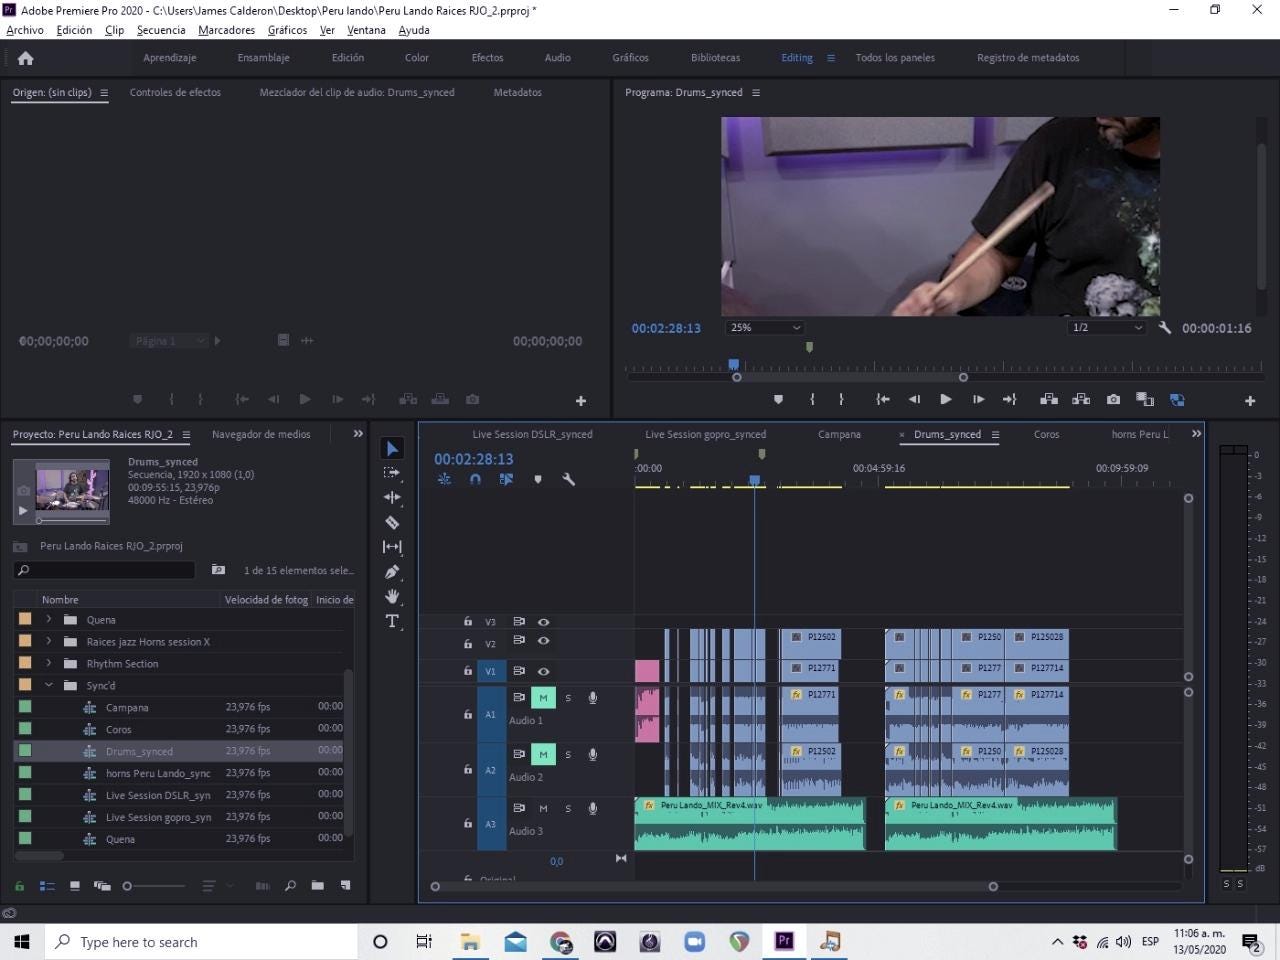Click New Bin icon in Project panel
Viewport: 1280px width, 960px height.
[317, 885]
